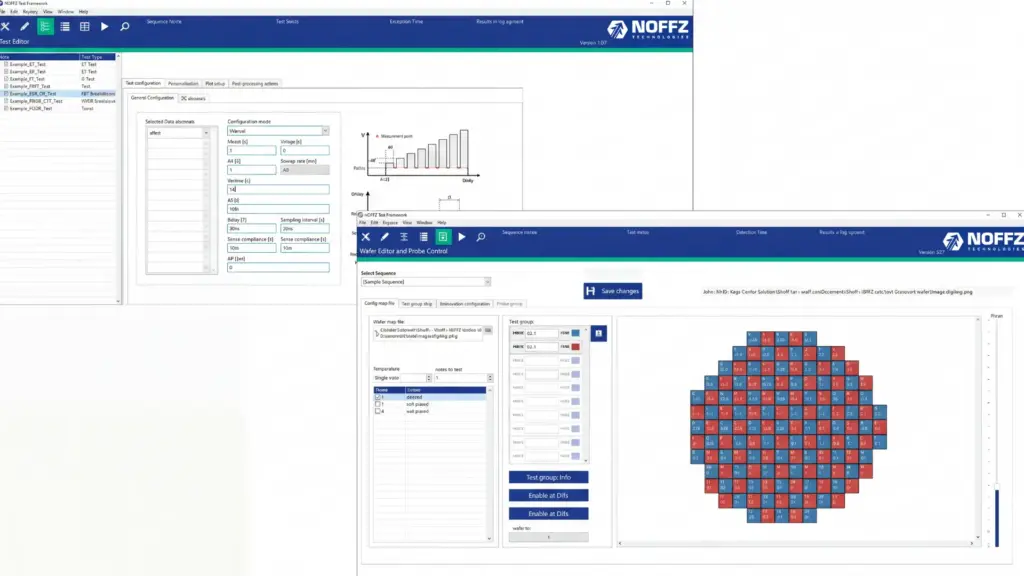Click the 'notes to test' spinner arrows
Image resolution: width=1024 pixels, height=576 pixels.
click(x=490, y=378)
